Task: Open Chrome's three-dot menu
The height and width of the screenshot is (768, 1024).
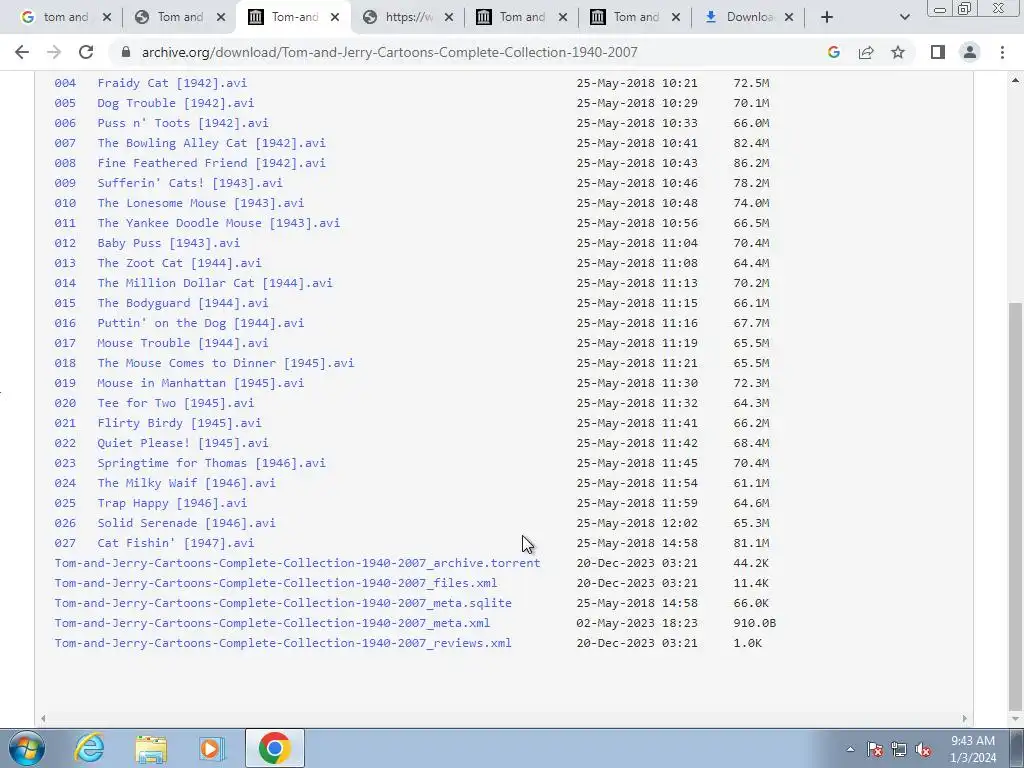Action: coord(1002,52)
